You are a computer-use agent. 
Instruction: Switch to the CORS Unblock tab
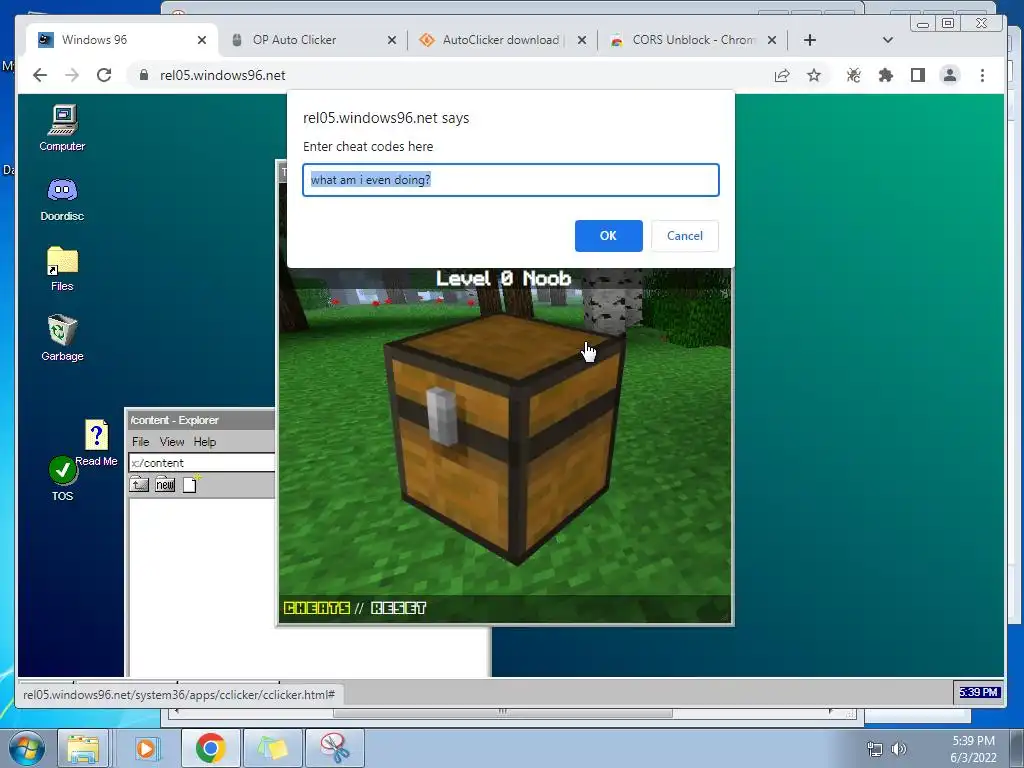tap(692, 40)
